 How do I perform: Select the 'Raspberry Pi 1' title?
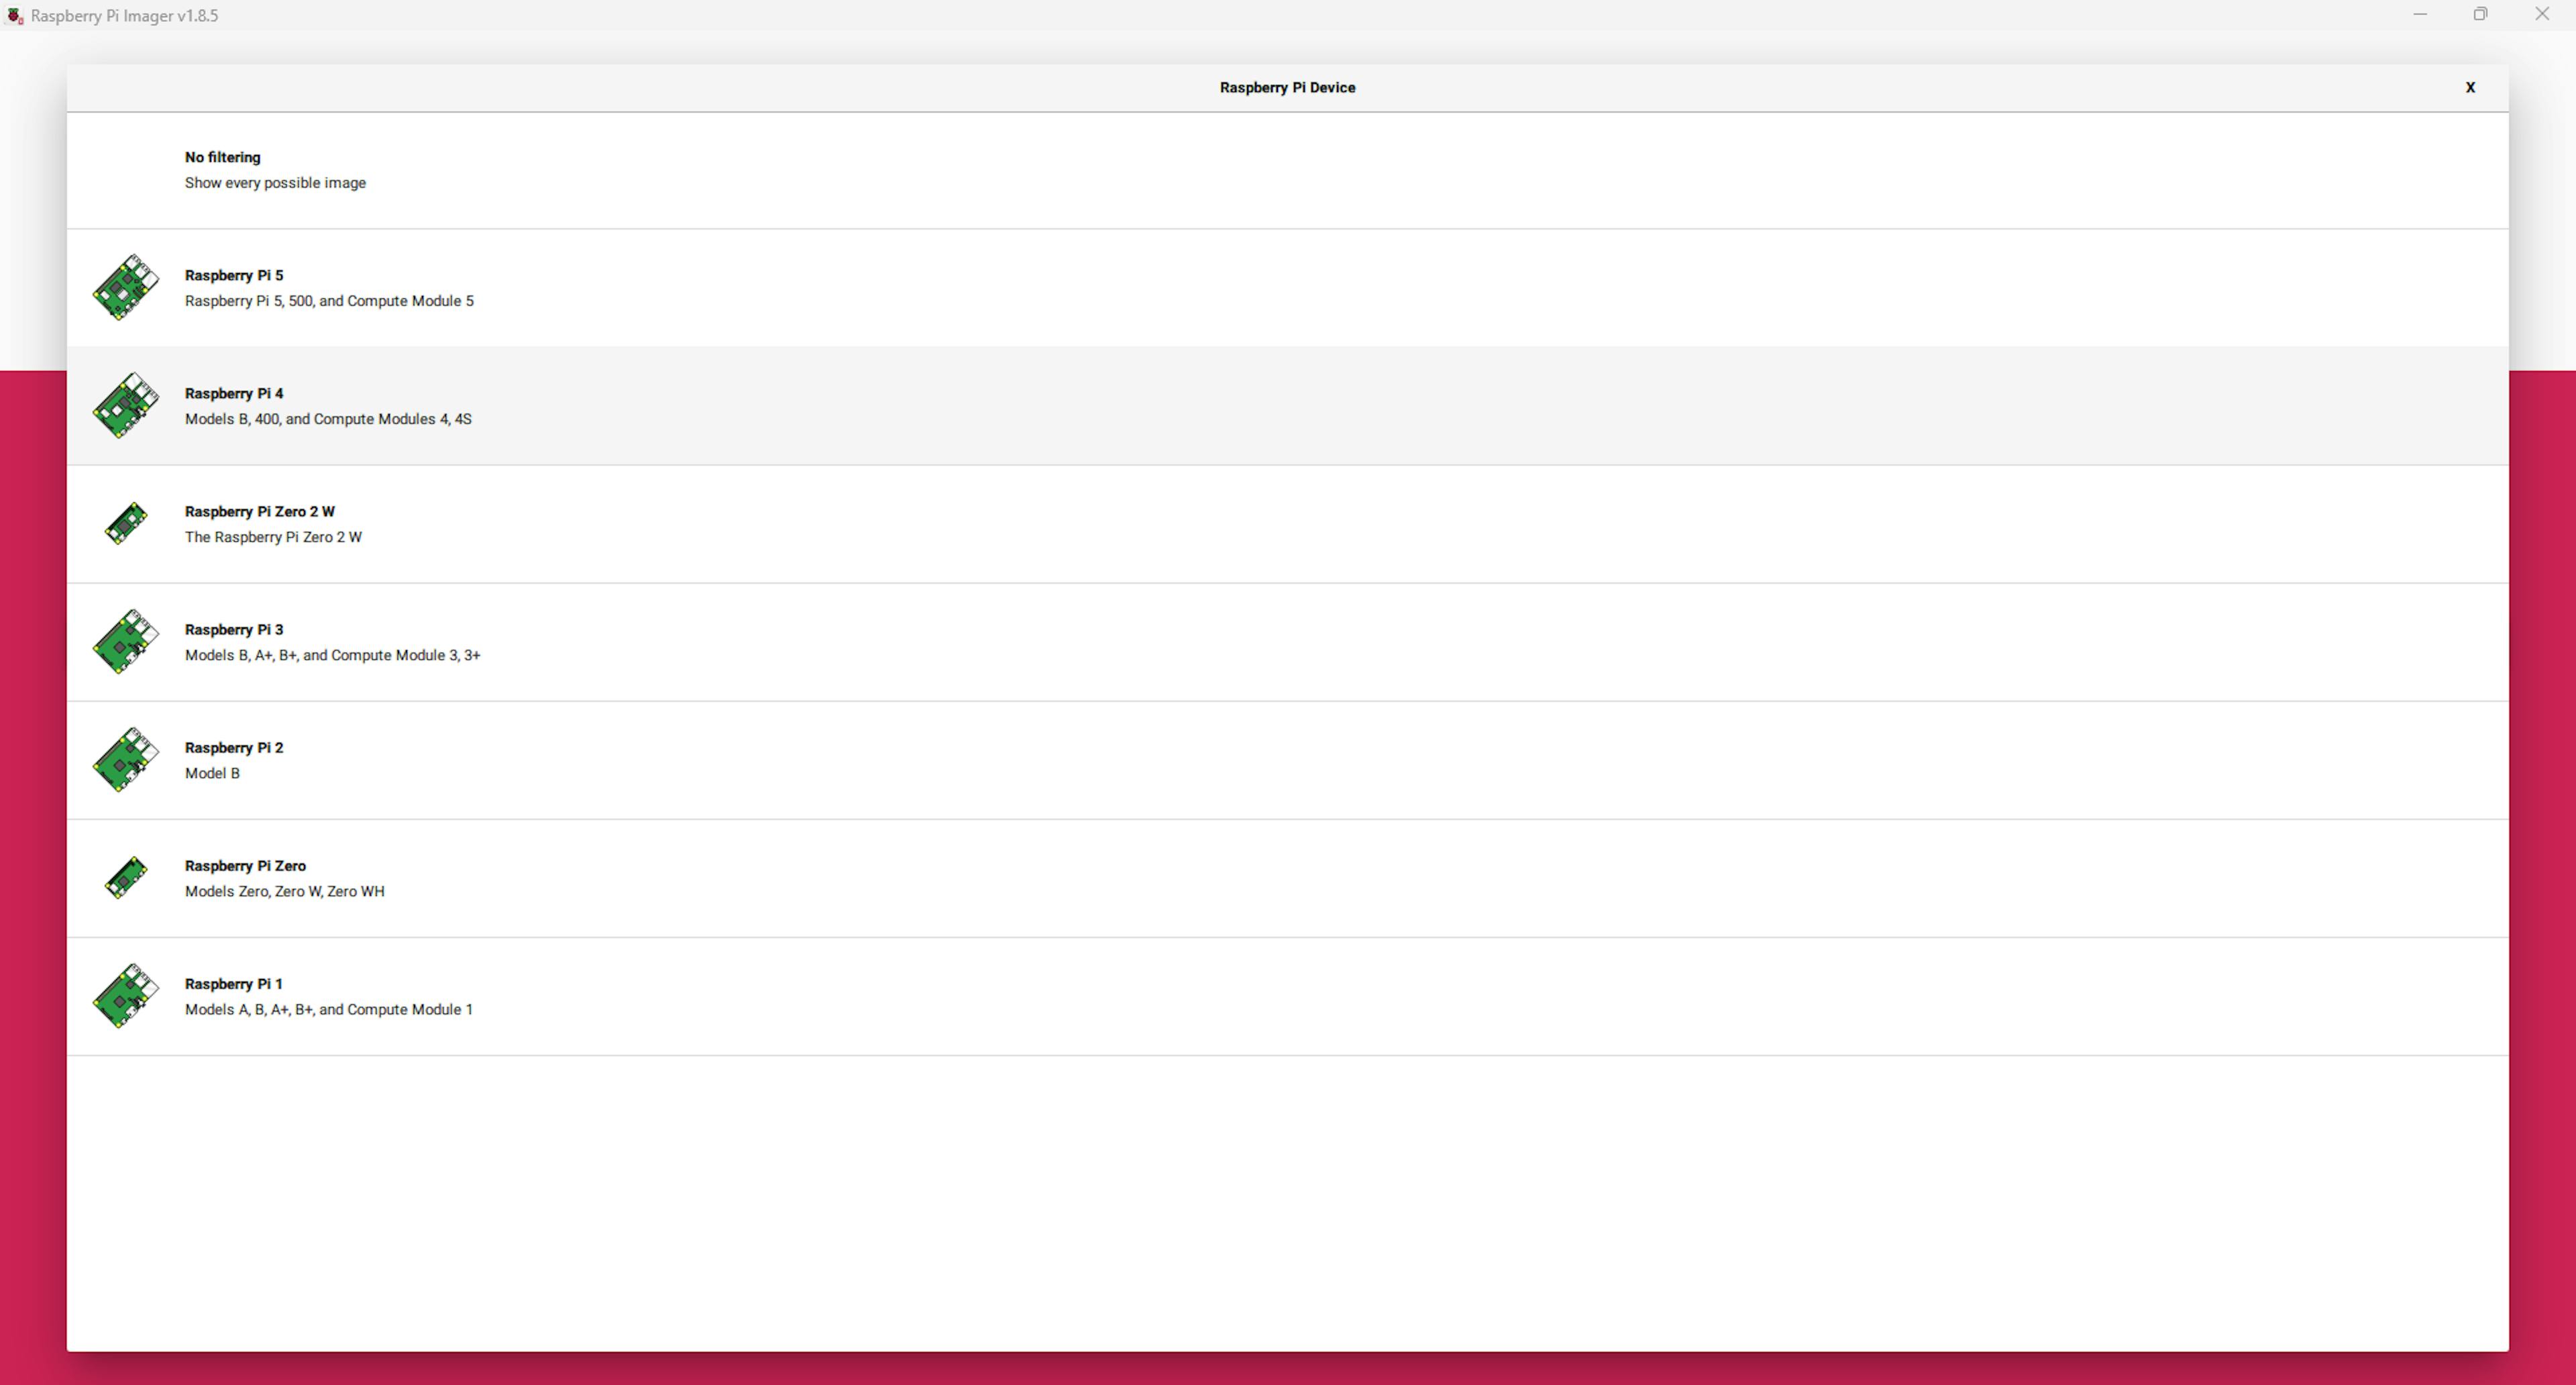pyautogui.click(x=234, y=983)
